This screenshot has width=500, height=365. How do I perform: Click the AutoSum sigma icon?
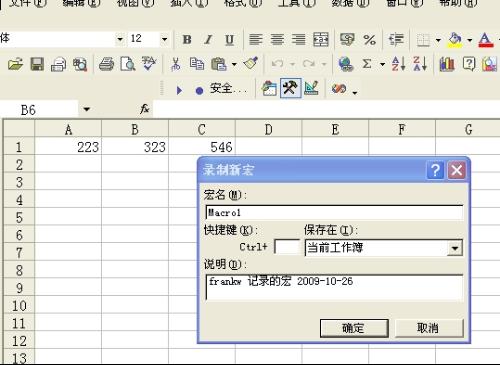tap(367, 64)
